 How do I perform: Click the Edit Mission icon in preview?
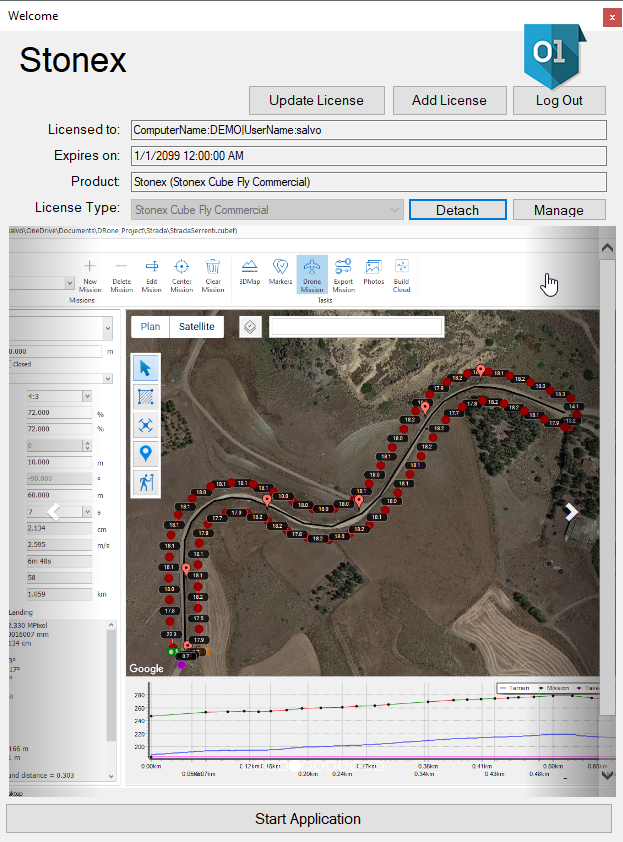[151, 275]
